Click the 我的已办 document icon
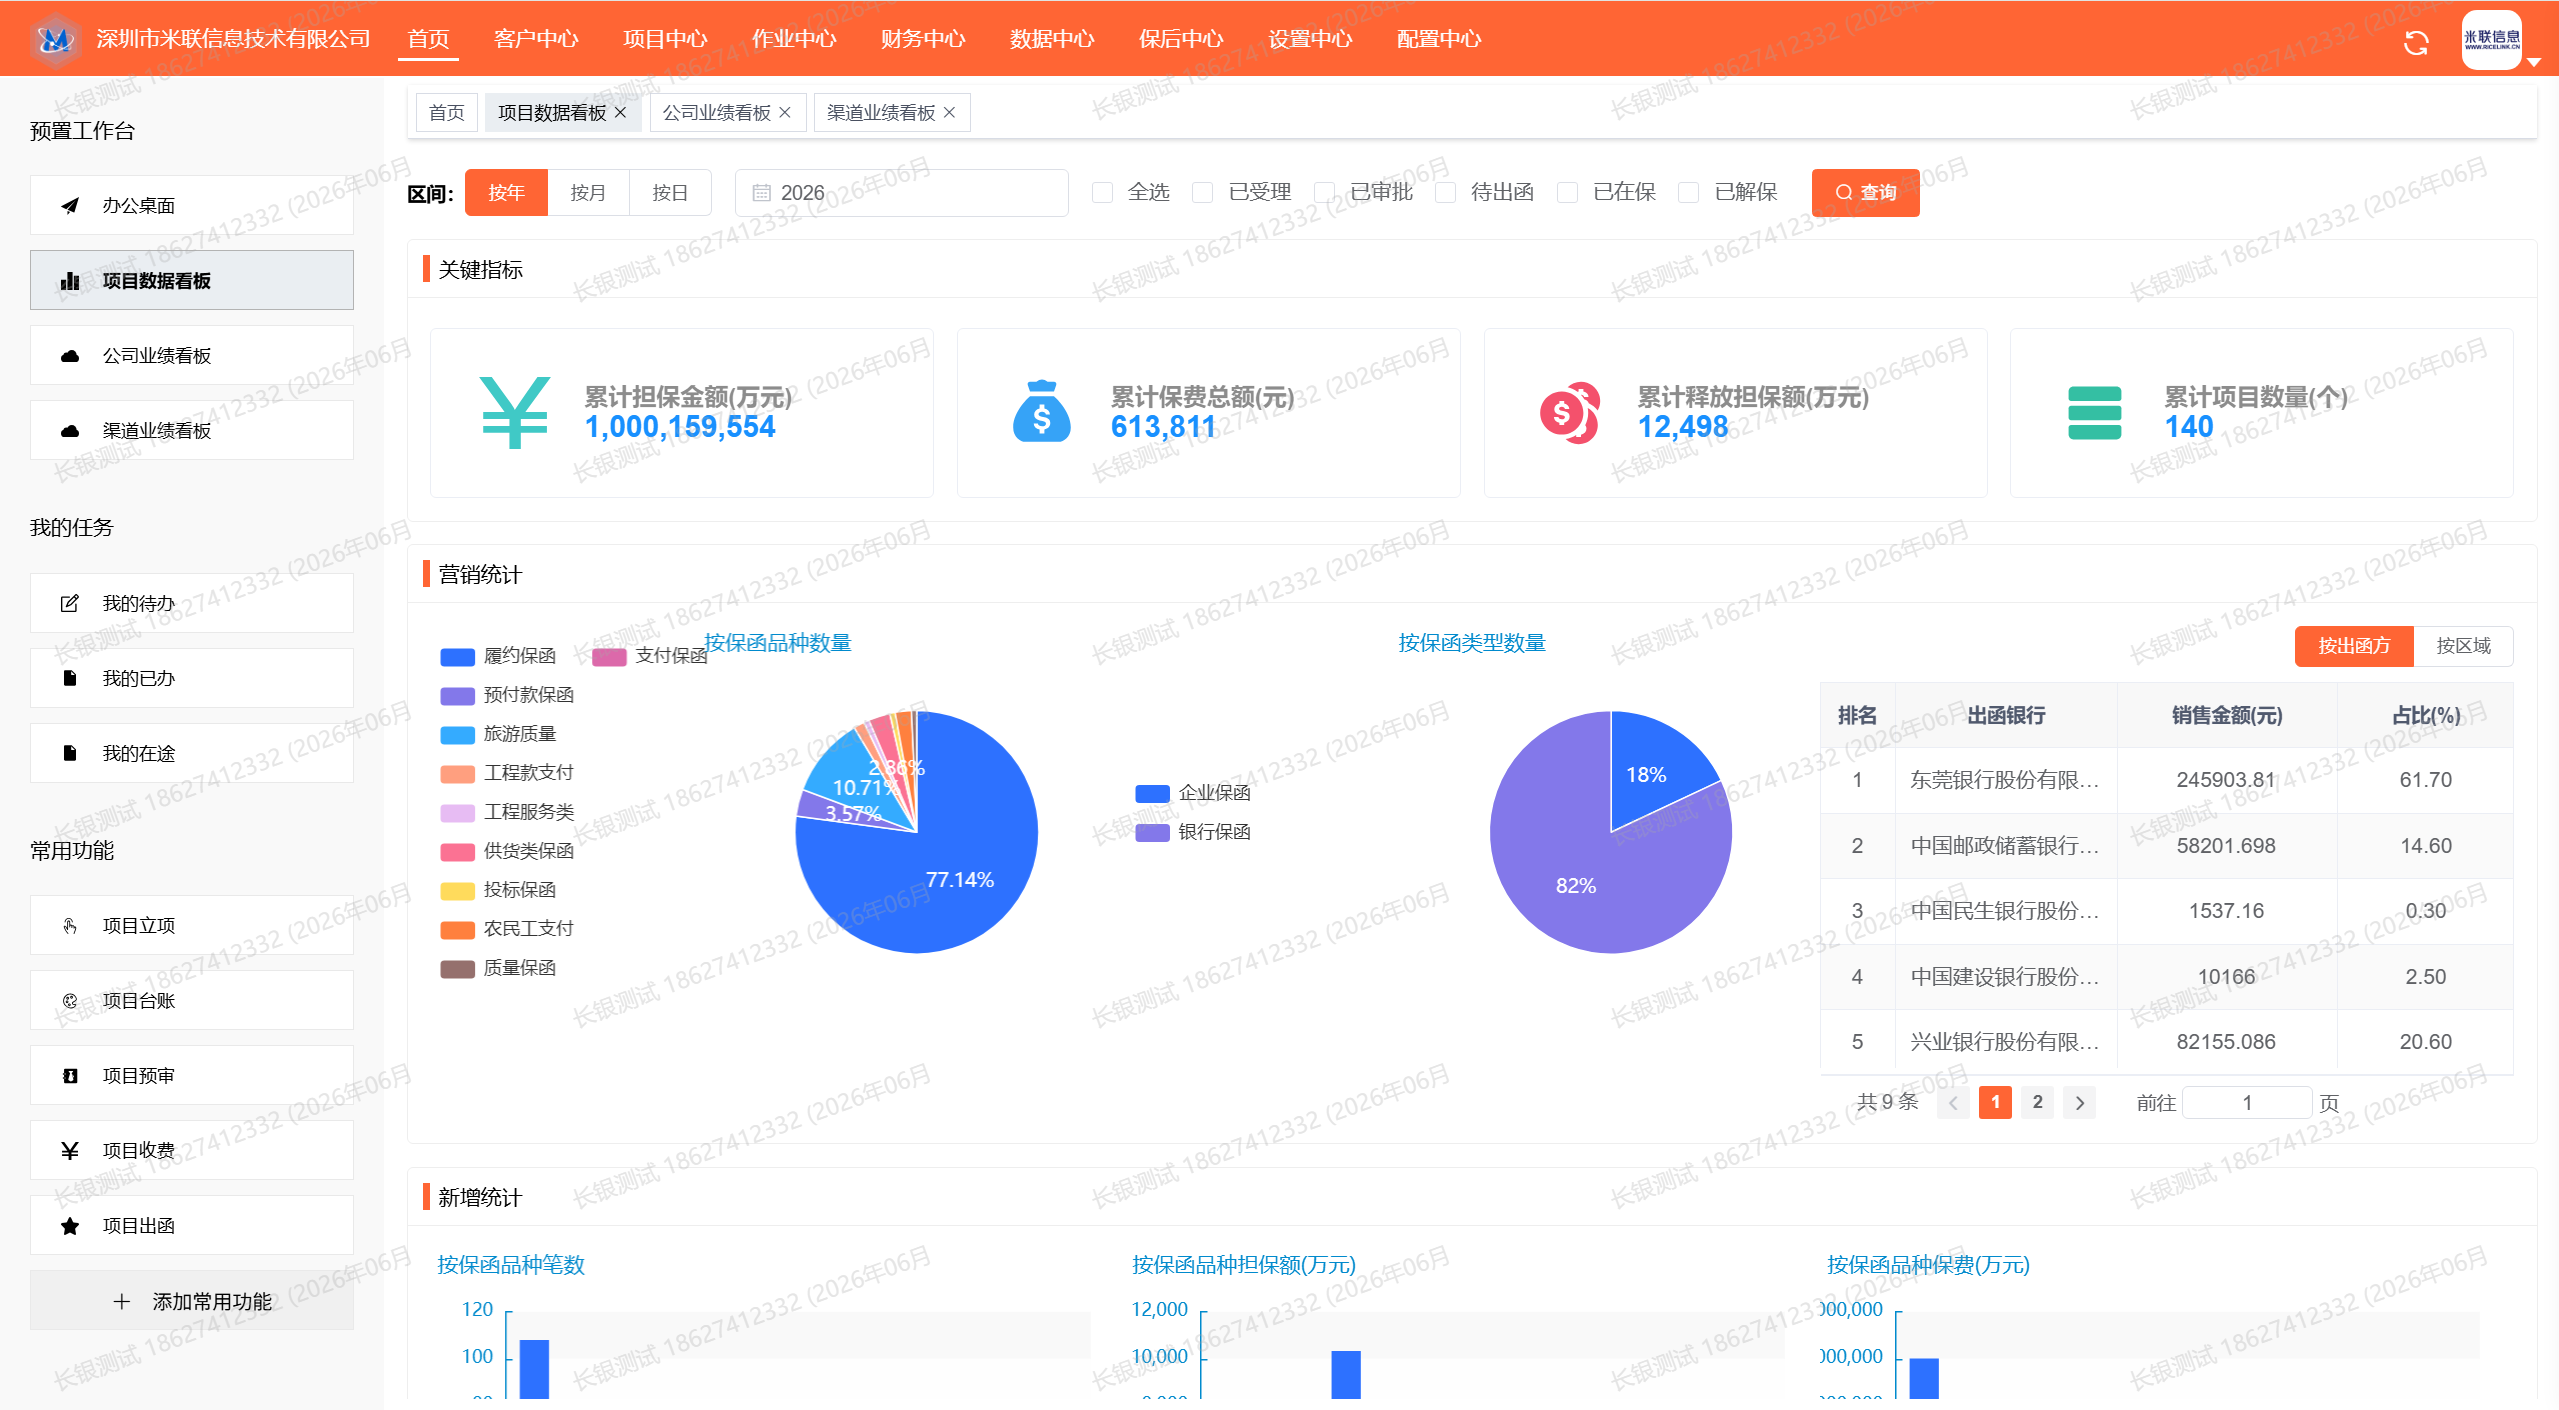 pyautogui.click(x=70, y=678)
